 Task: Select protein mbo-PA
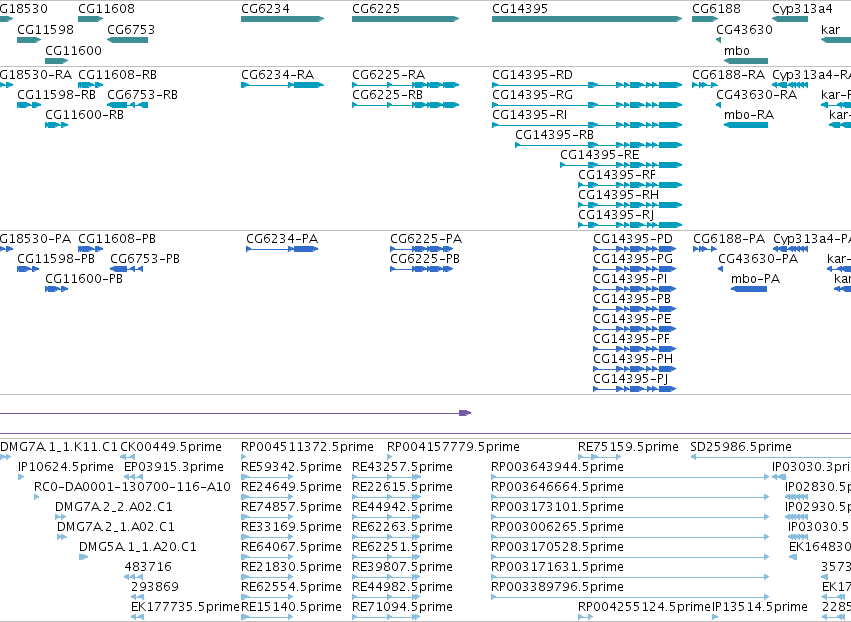pyautogui.click(x=755, y=280)
